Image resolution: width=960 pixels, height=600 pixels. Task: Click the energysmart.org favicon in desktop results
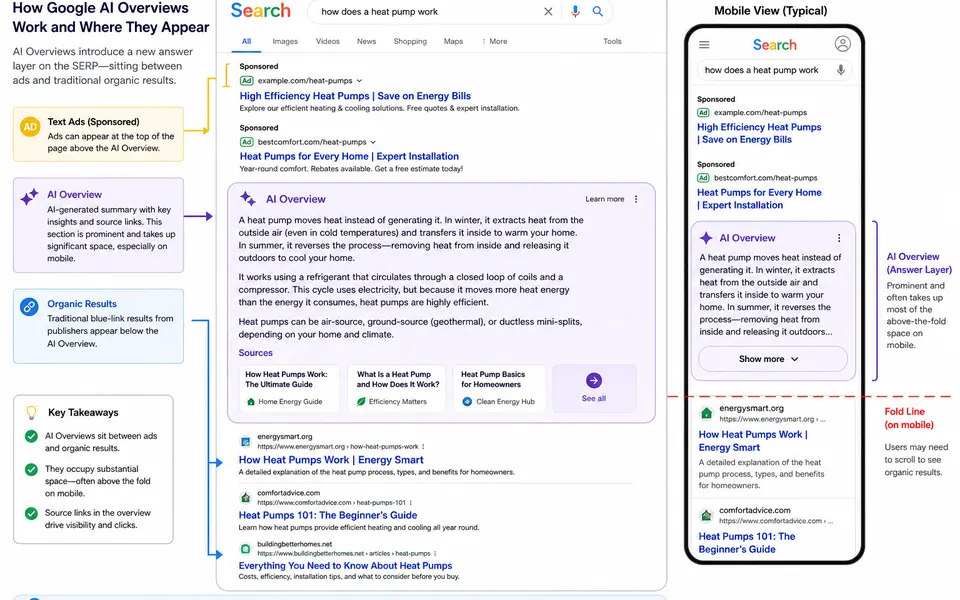coord(246,441)
